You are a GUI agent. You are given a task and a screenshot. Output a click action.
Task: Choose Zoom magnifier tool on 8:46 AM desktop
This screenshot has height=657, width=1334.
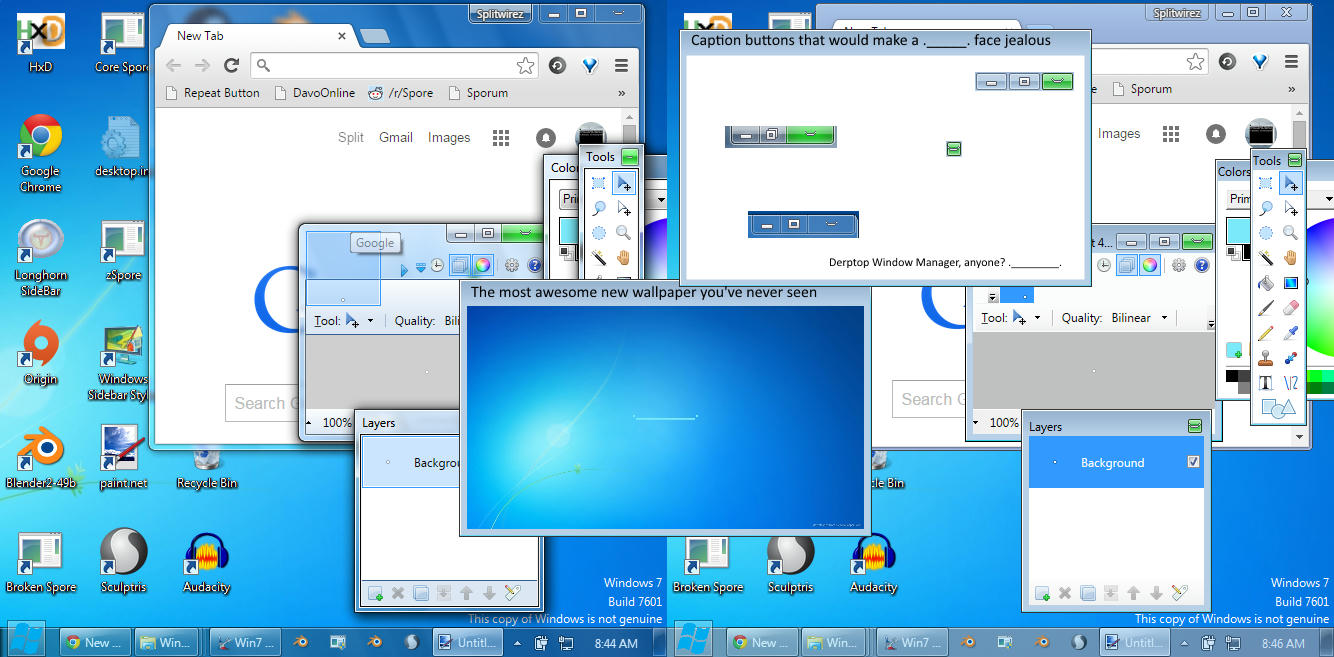coord(1291,233)
